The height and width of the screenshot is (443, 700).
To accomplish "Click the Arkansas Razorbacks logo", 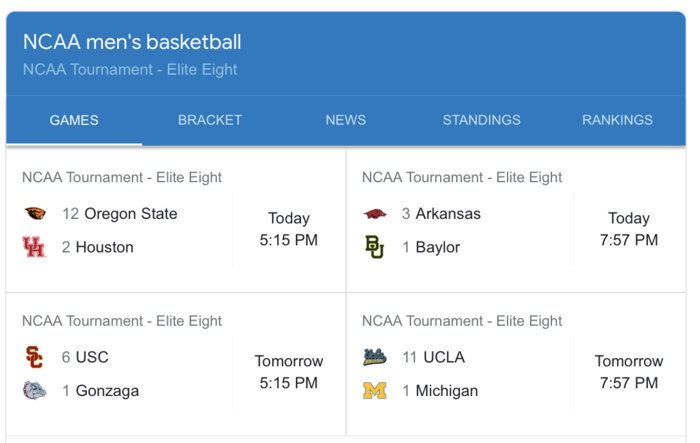I will coord(375,214).
